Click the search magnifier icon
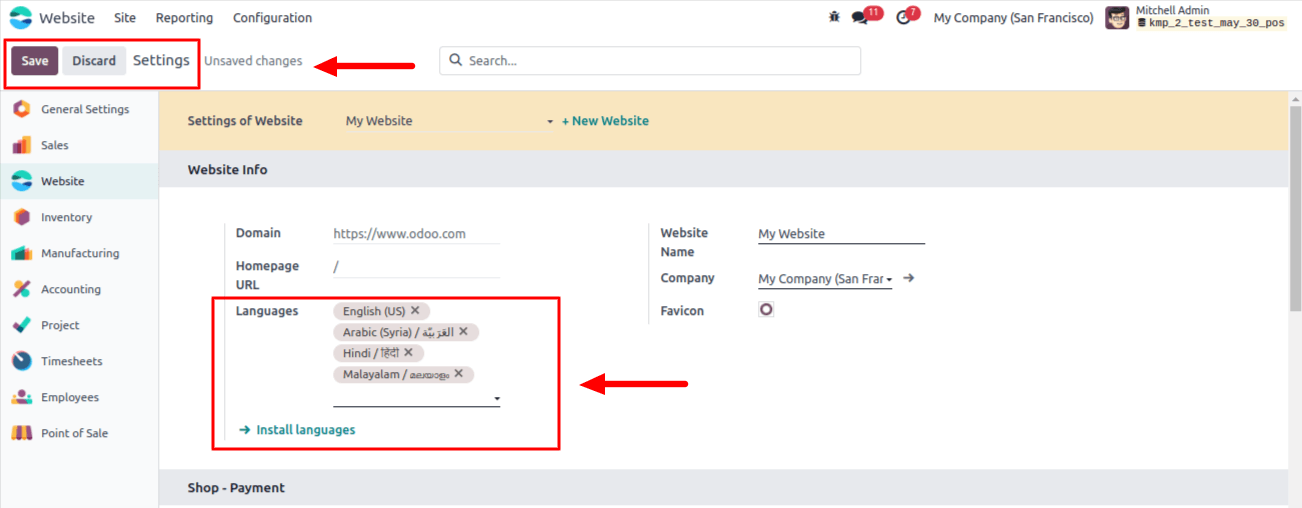 (455, 60)
